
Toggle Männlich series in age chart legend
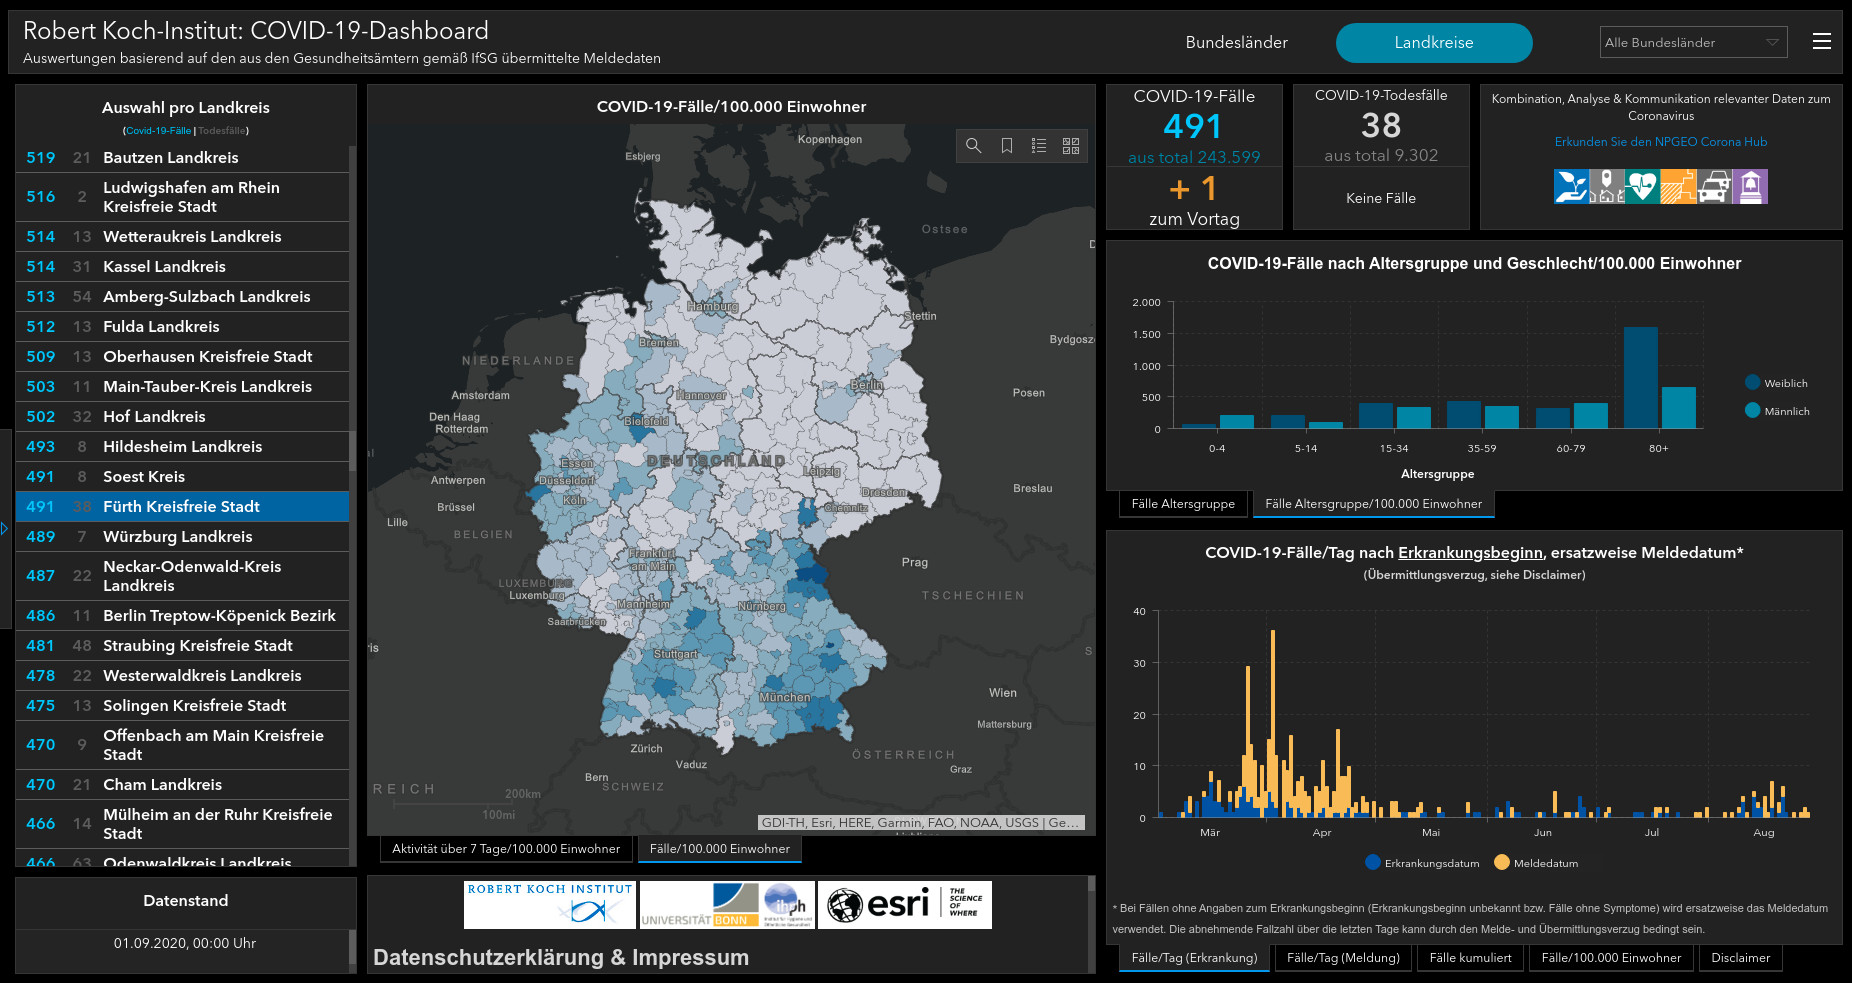pos(1752,411)
